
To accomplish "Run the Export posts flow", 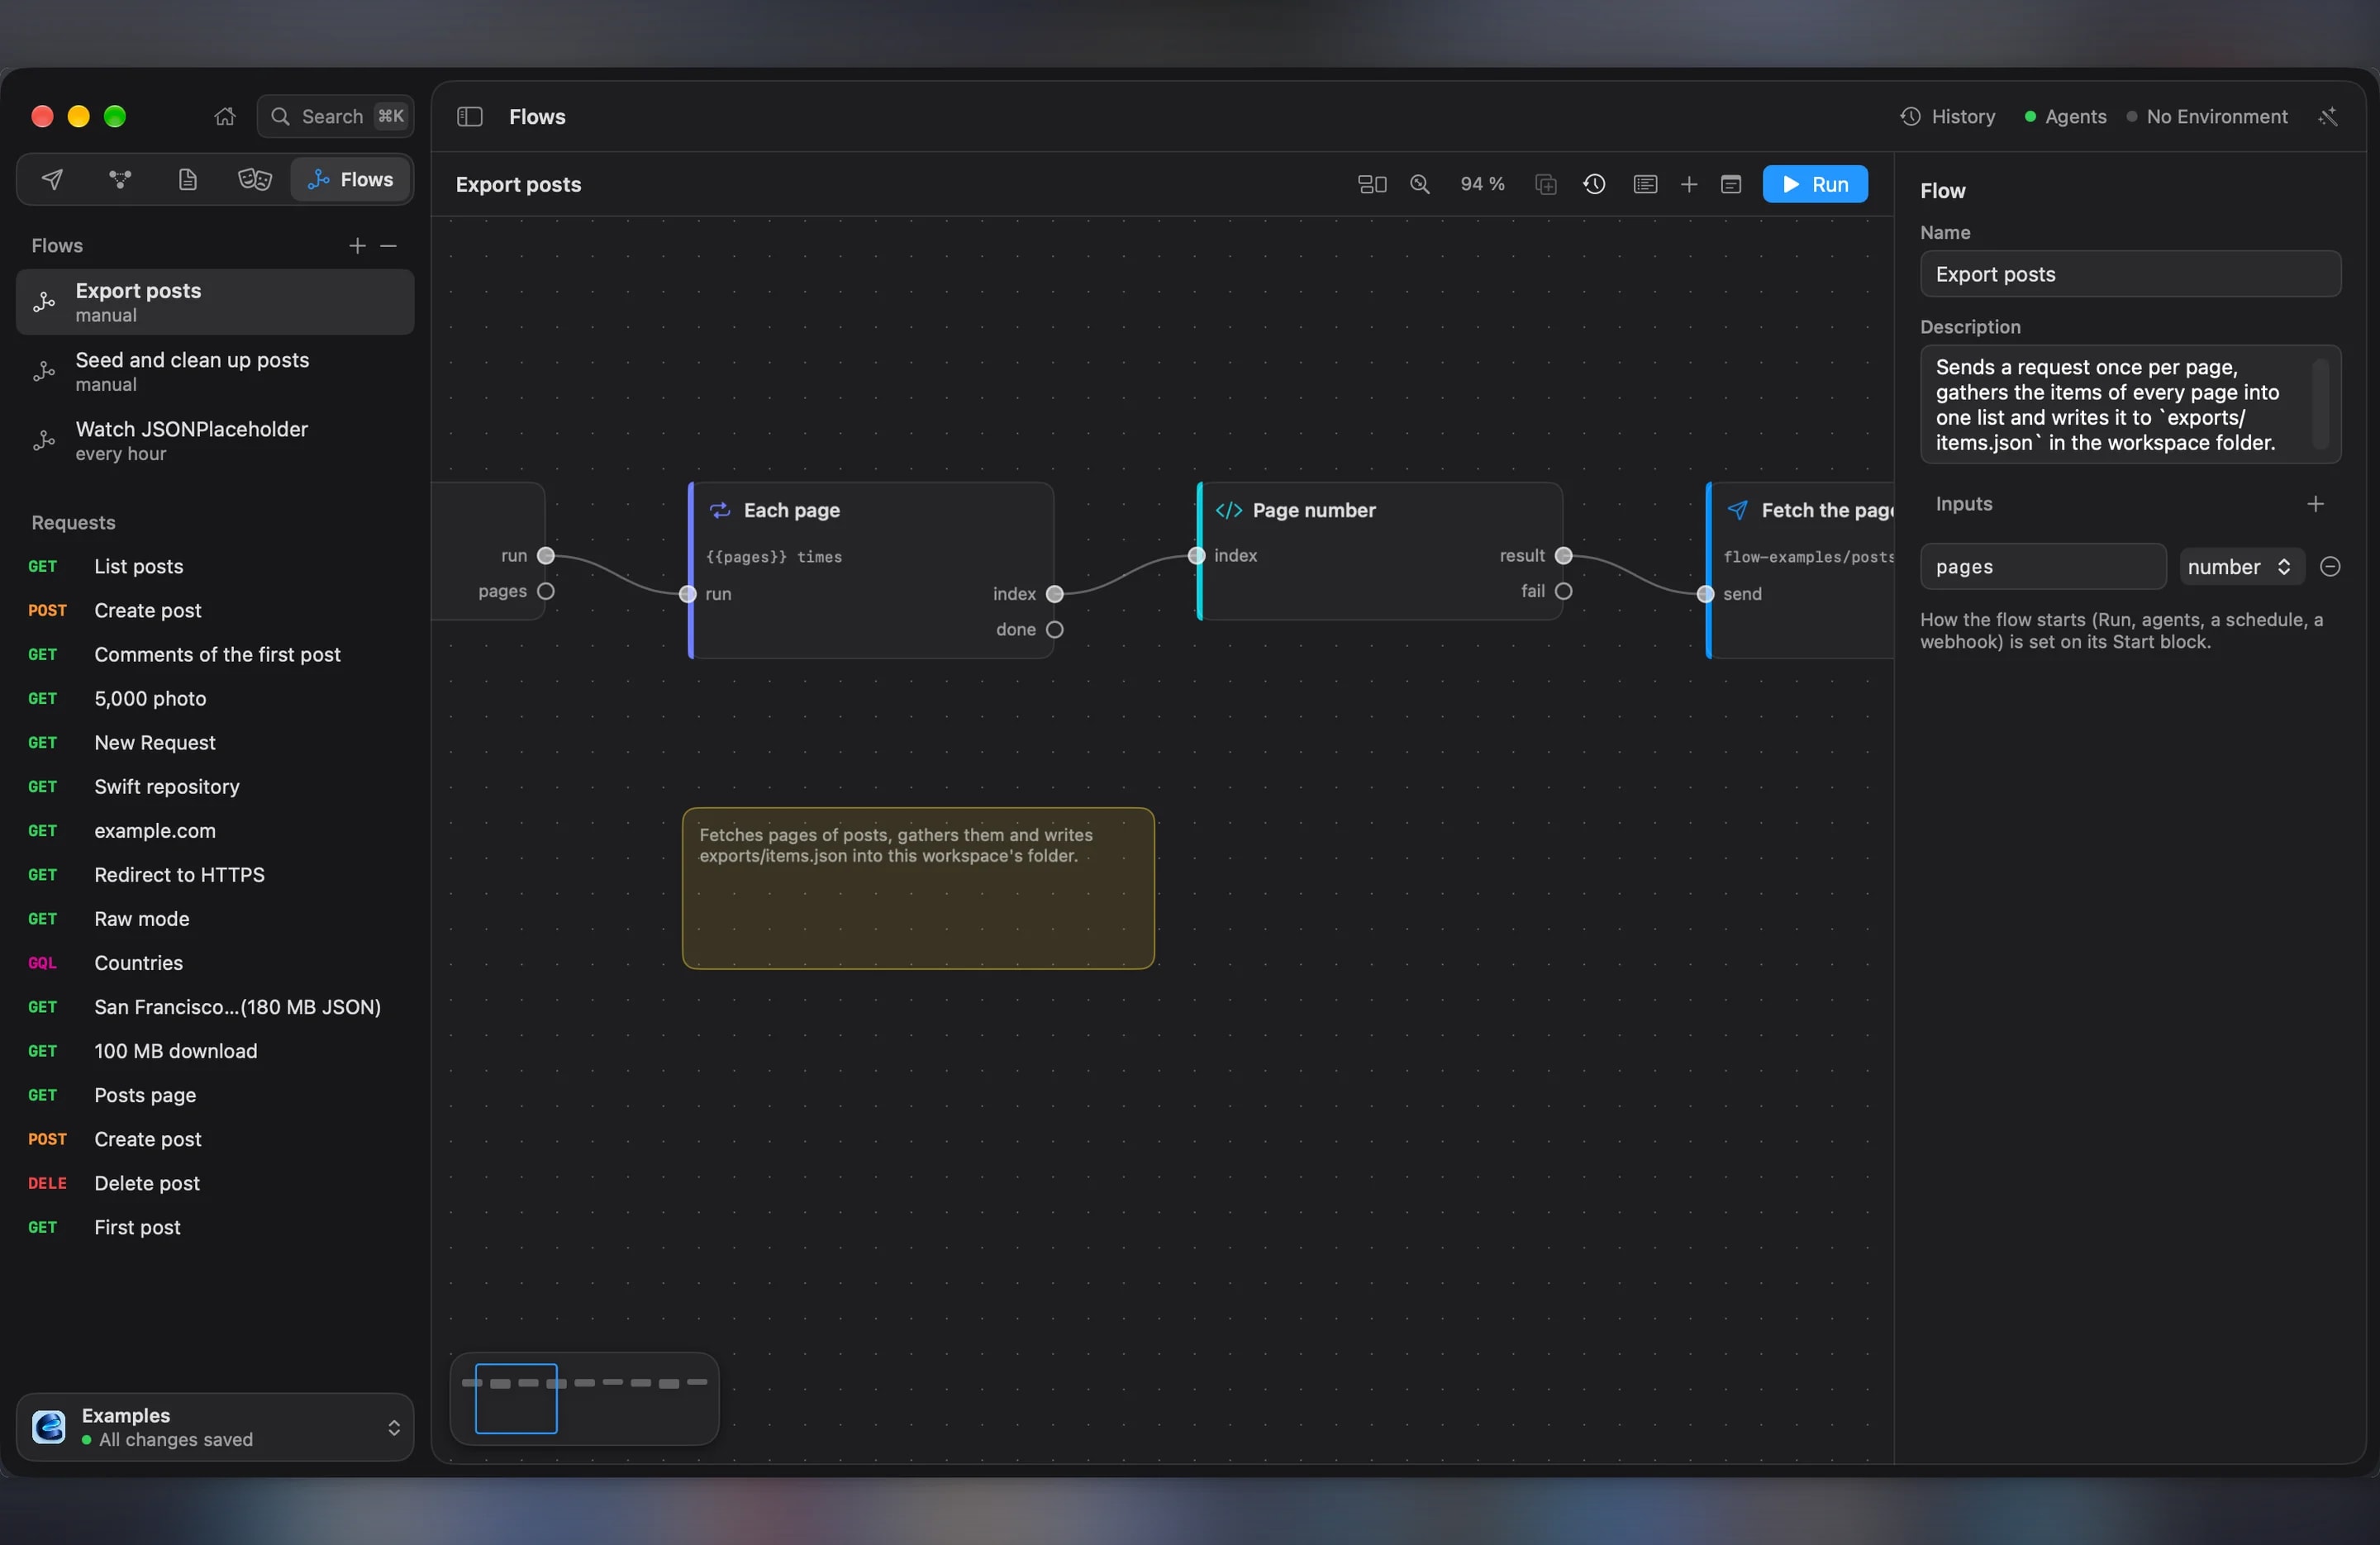I will tap(1815, 184).
